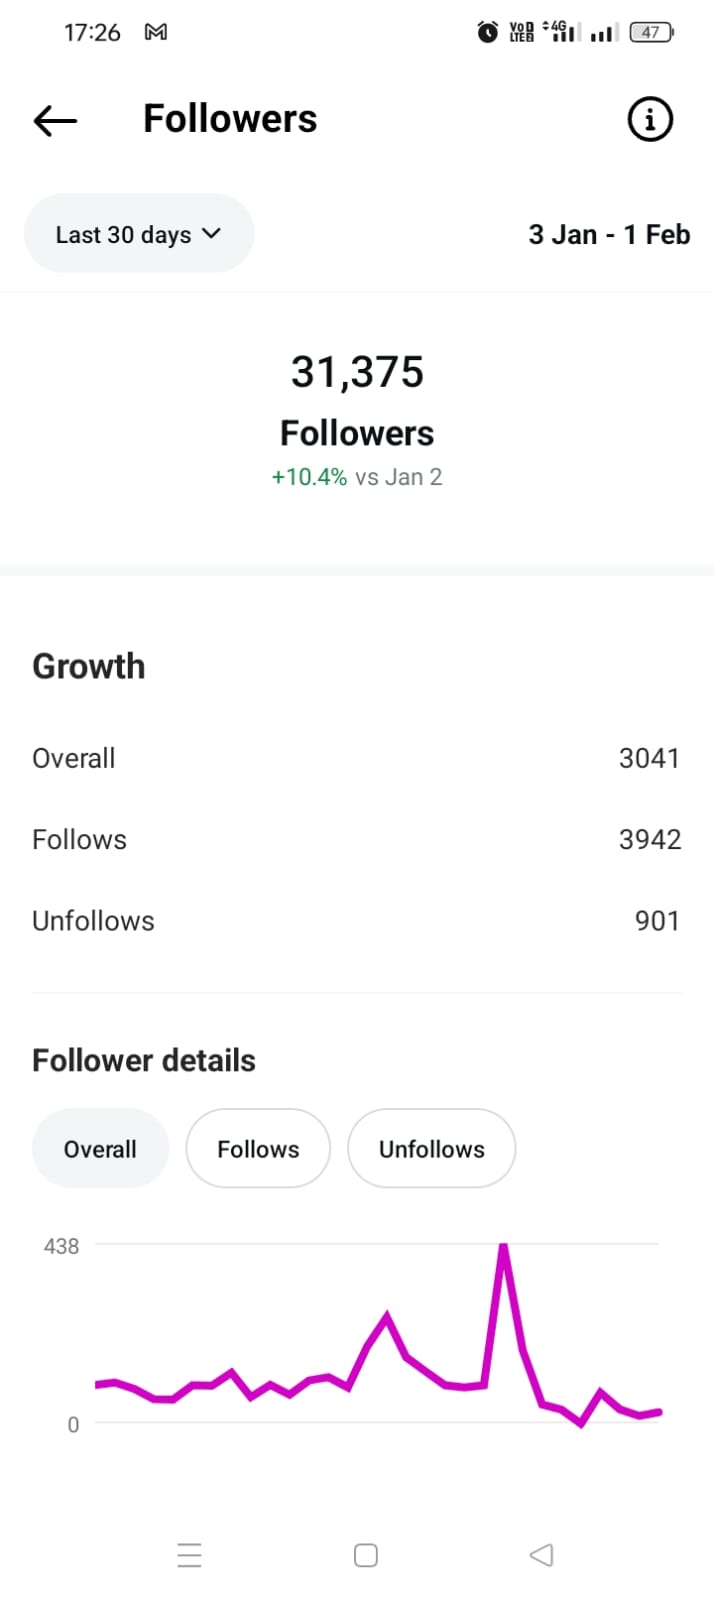Image resolution: width=714 pixels, height=1599 pixels.
Task: Tap the Unfollows growth row showing 901
Action: [x=357, y=920]
